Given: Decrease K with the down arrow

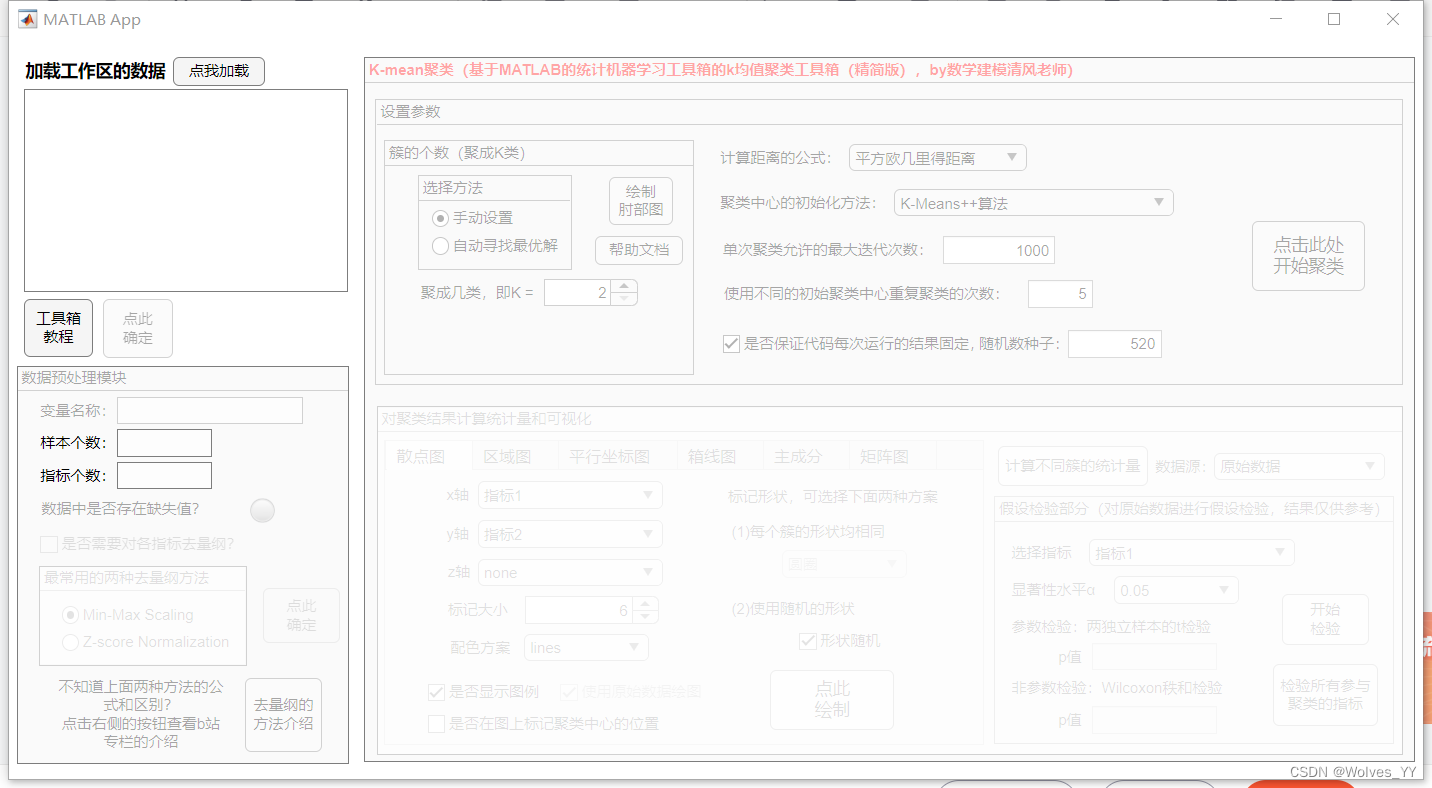Looking at the screenshot, I should (624, 298).
